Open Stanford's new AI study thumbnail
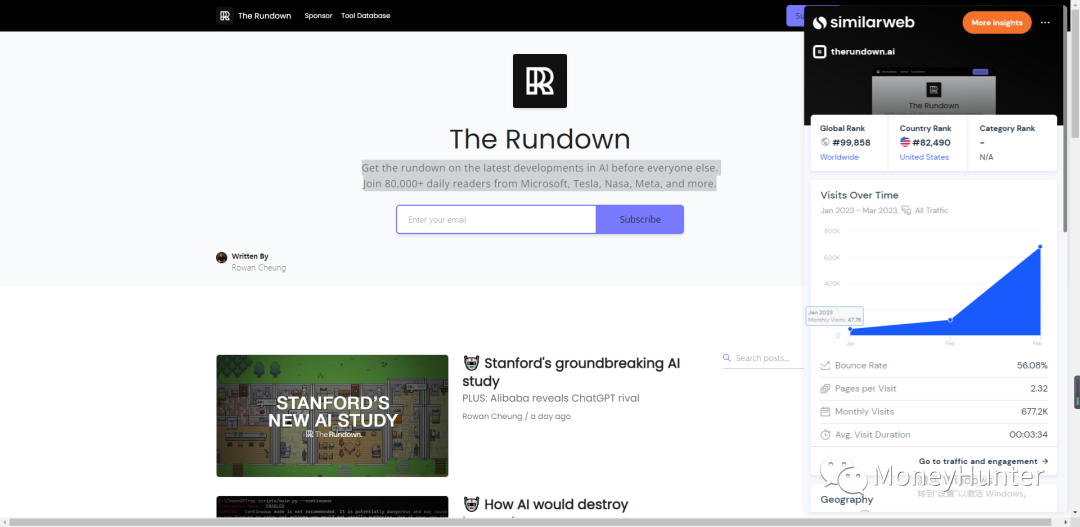The height and width of the screenshot is (527, 1080). (x=332, y=416)
